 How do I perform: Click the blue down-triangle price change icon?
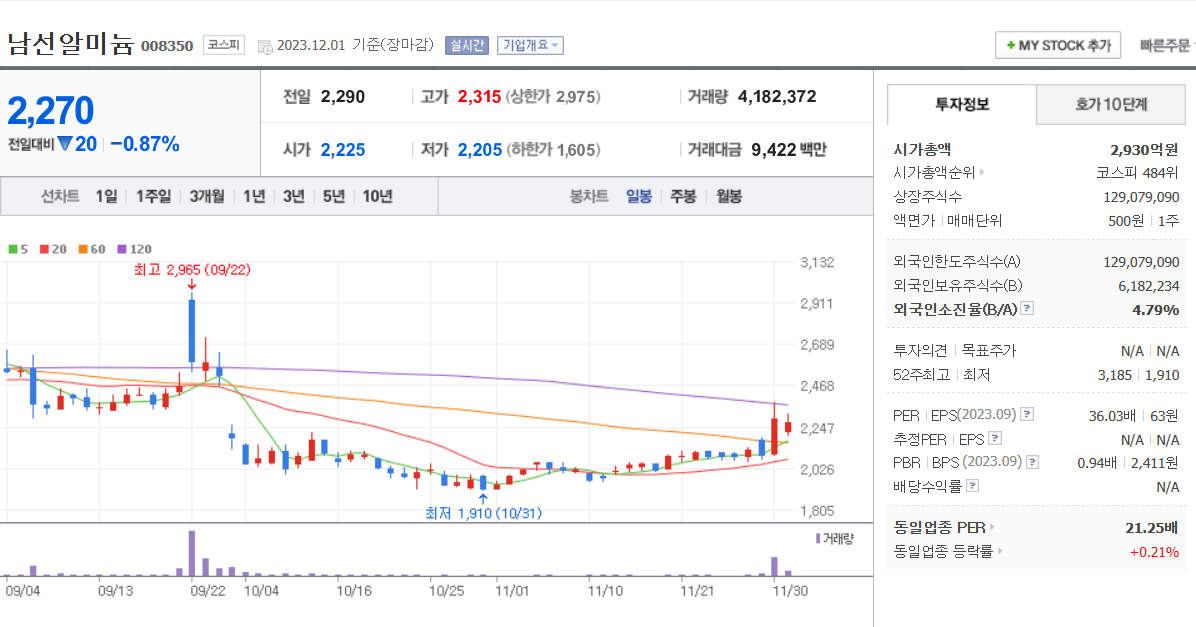click(65, 143)
